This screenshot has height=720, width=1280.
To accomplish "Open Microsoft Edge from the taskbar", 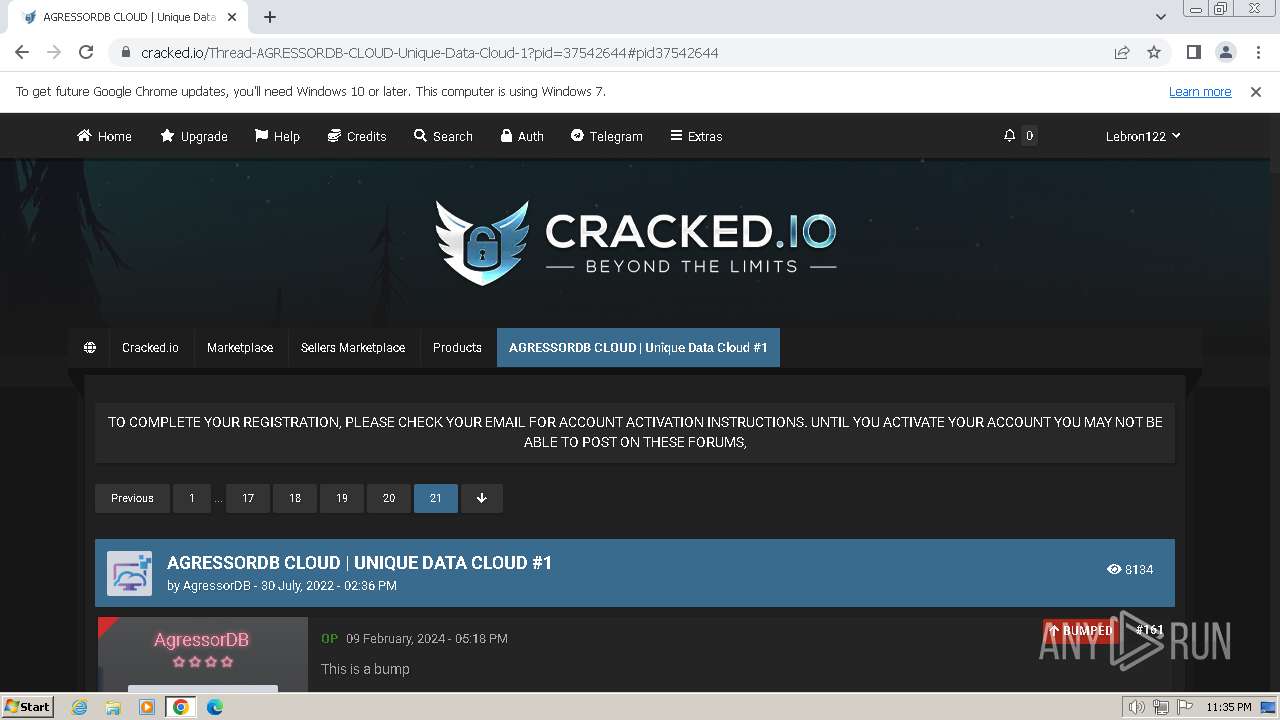I will (x=214, y=707).
